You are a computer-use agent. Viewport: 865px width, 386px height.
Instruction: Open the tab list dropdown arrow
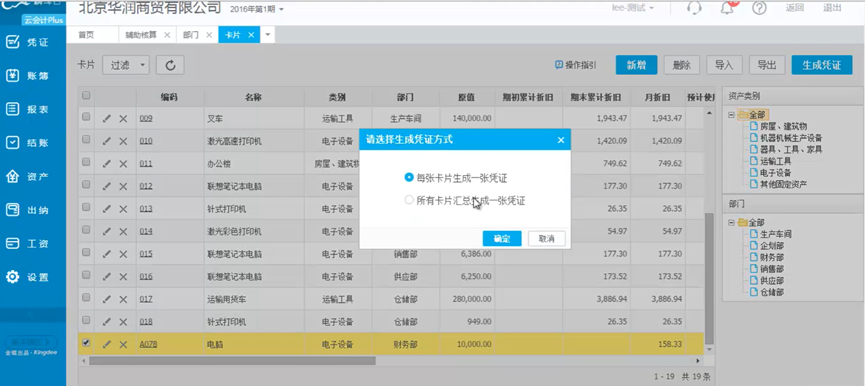[268, 35]
